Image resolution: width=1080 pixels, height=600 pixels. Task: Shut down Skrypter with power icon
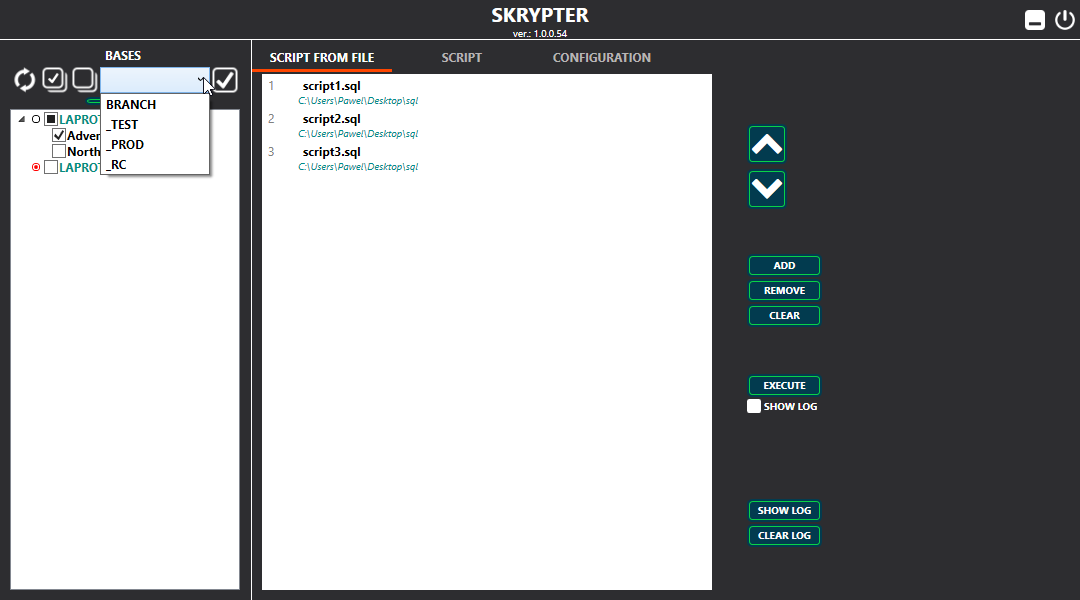click(1064, 20)
